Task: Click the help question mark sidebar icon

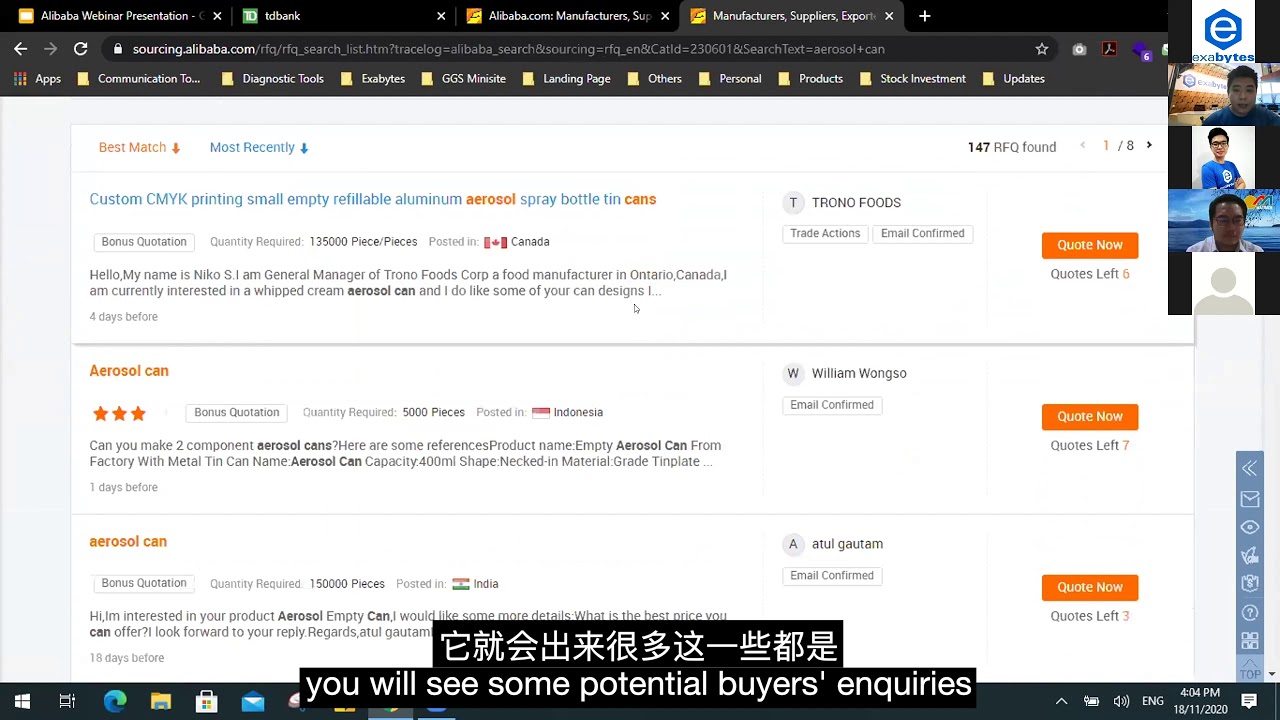Action: coord(1250,612)
